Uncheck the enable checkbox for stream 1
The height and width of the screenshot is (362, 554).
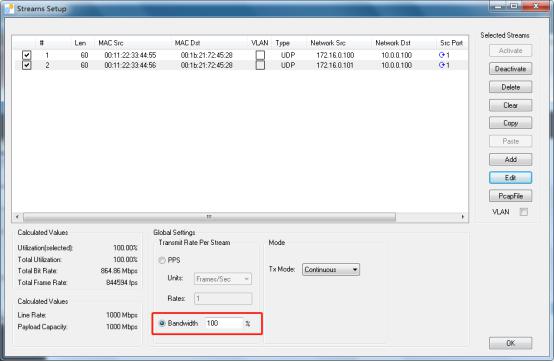pos(26,55)
